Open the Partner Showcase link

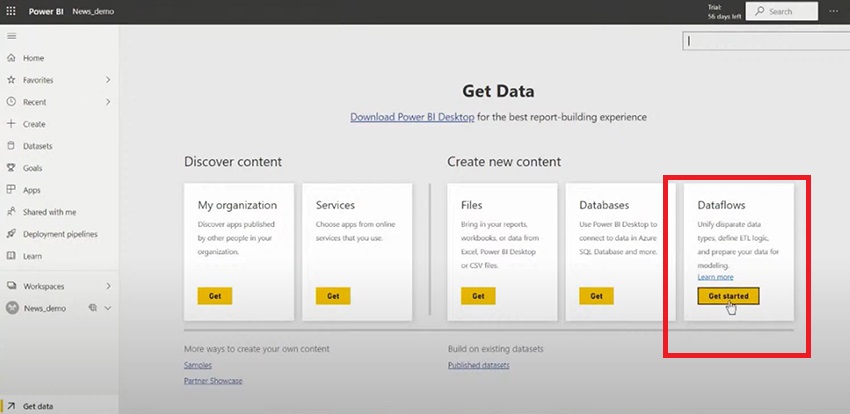[213, 381]
